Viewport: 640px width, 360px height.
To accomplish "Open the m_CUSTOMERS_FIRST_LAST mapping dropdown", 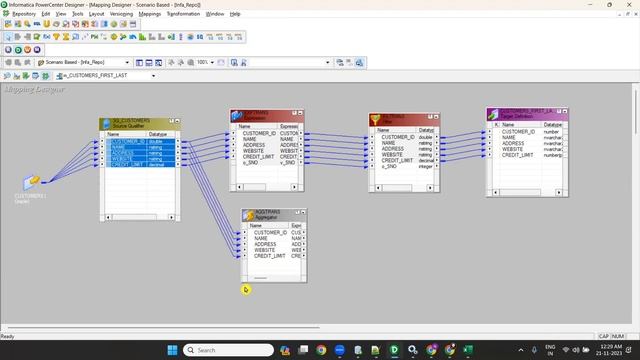I will (153, 76).
